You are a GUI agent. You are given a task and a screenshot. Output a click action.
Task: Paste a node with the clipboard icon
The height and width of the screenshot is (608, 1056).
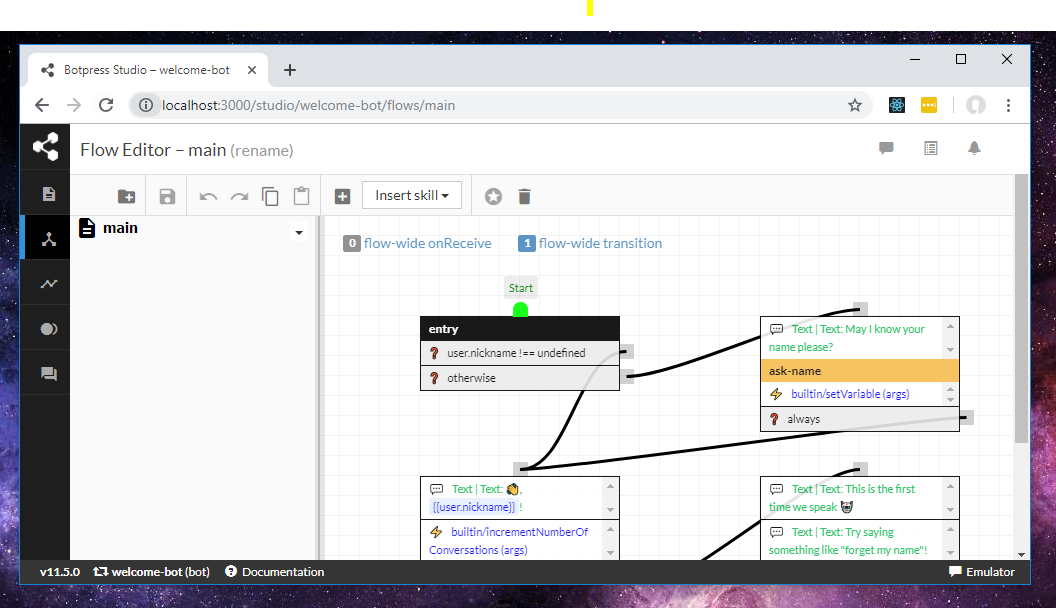pos(302,196)
